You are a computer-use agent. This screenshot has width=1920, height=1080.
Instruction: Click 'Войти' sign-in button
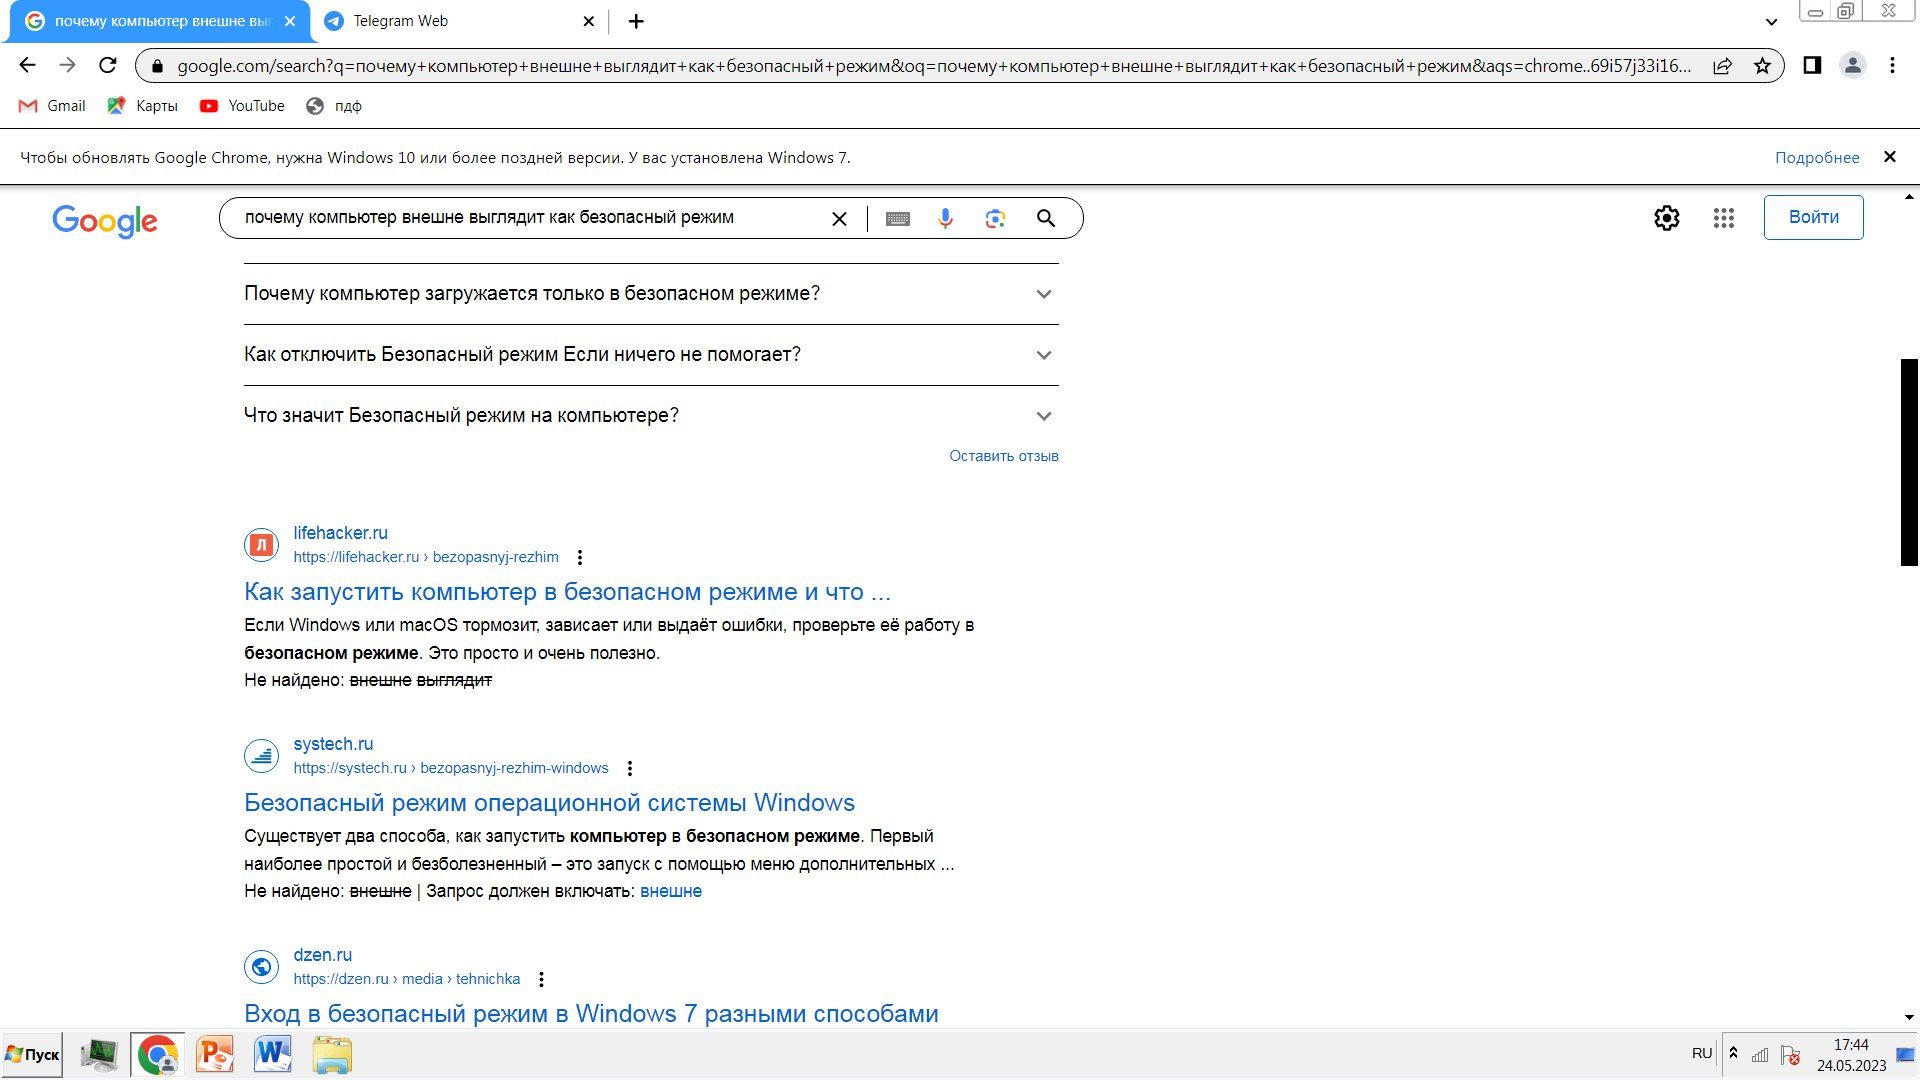tap(1815, 216)
